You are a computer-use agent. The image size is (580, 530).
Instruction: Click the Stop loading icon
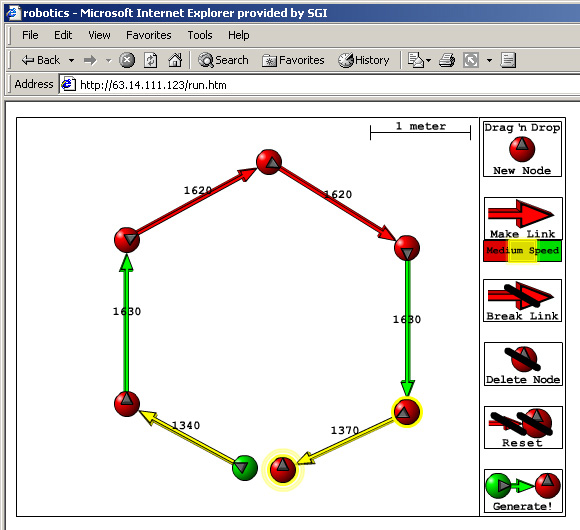click(127, 60)
